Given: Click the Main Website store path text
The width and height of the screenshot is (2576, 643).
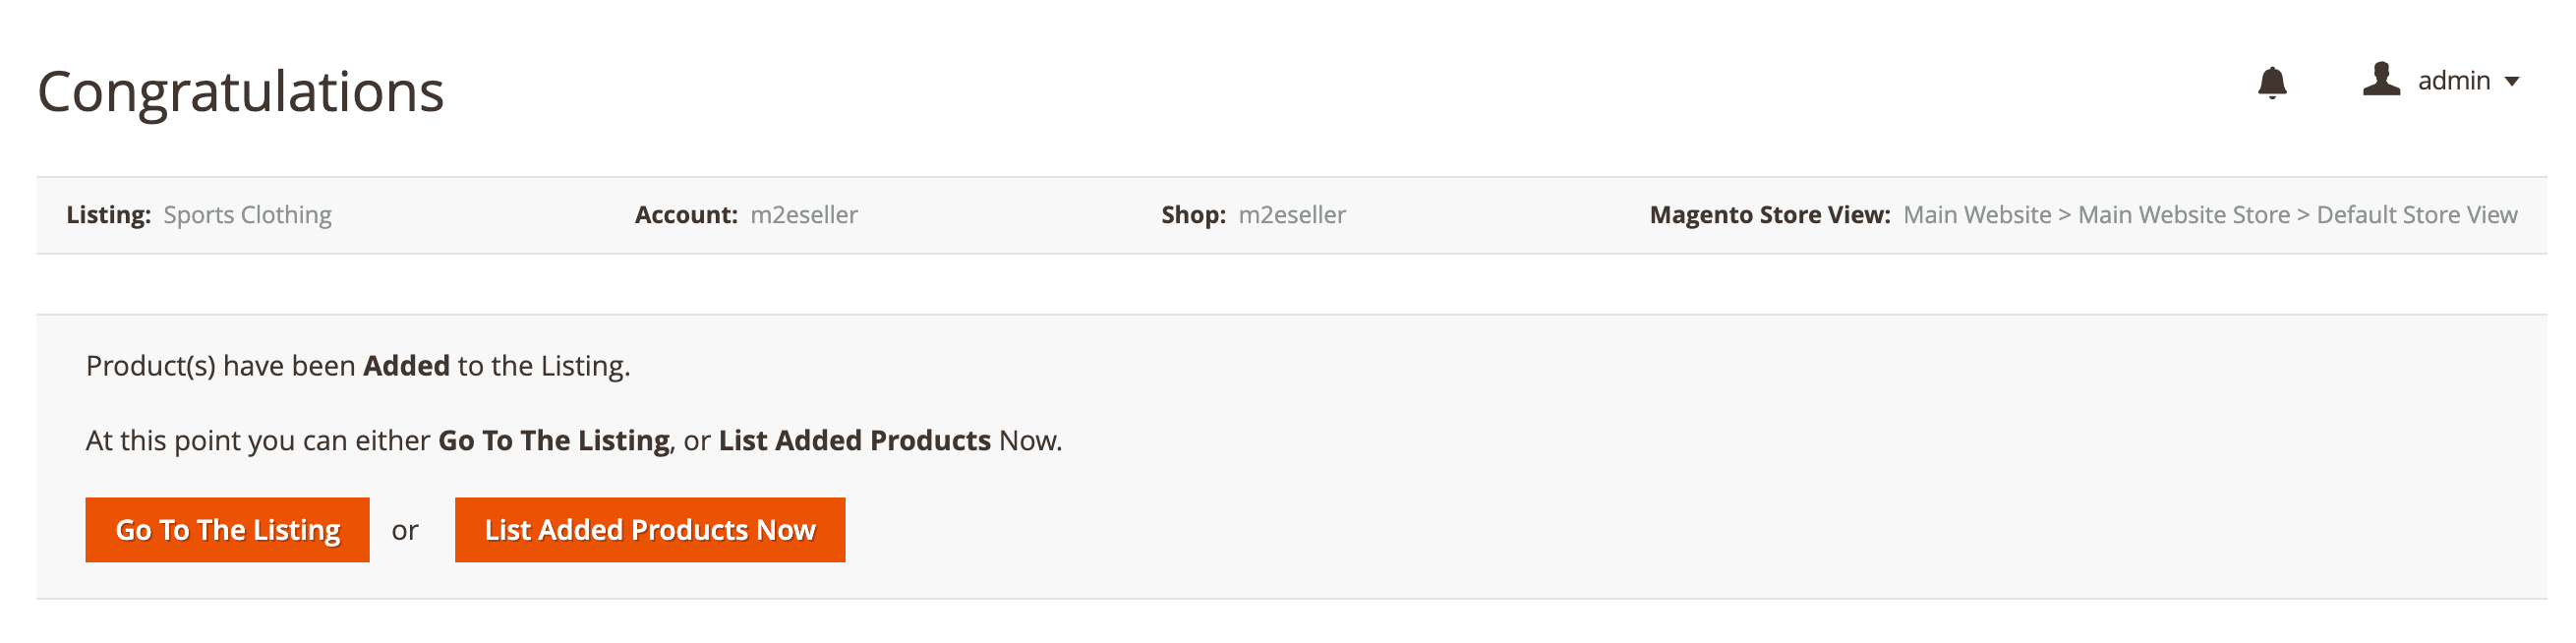Looking at the screenshot, I should 1977,215.
